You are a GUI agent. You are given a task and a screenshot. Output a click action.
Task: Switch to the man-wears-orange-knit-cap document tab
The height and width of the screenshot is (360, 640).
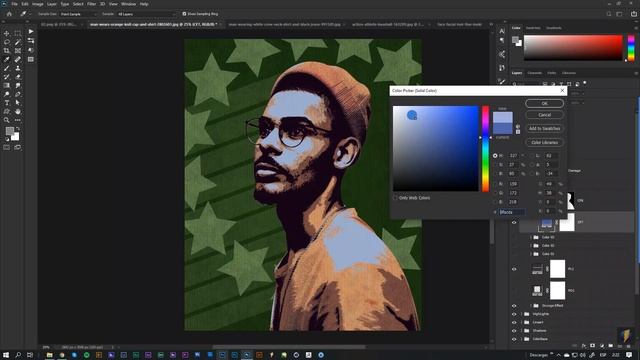(x=153, y=24)
